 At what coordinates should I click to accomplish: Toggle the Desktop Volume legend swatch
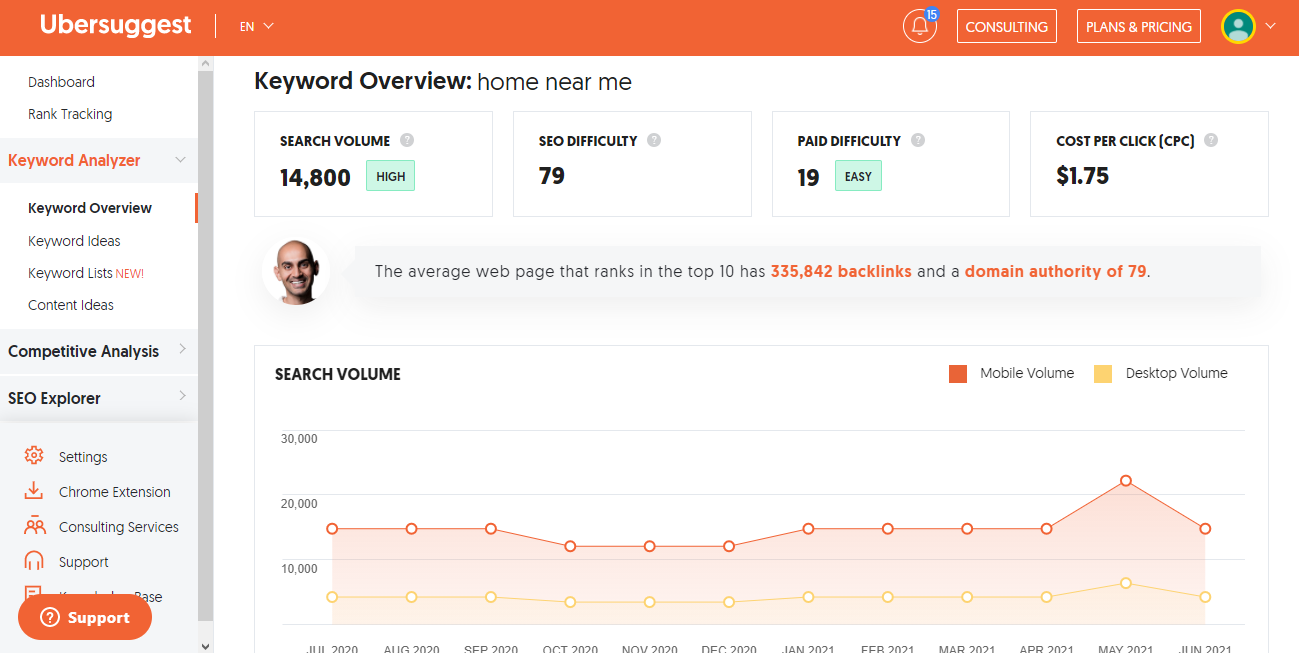(1103, 374)
